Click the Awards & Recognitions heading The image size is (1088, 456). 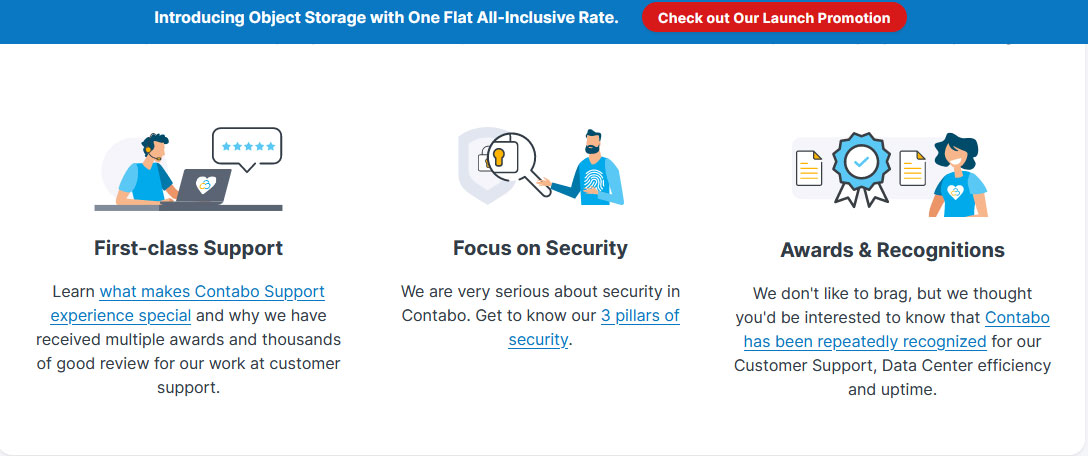pyautogui.click(x=892, y=250)
